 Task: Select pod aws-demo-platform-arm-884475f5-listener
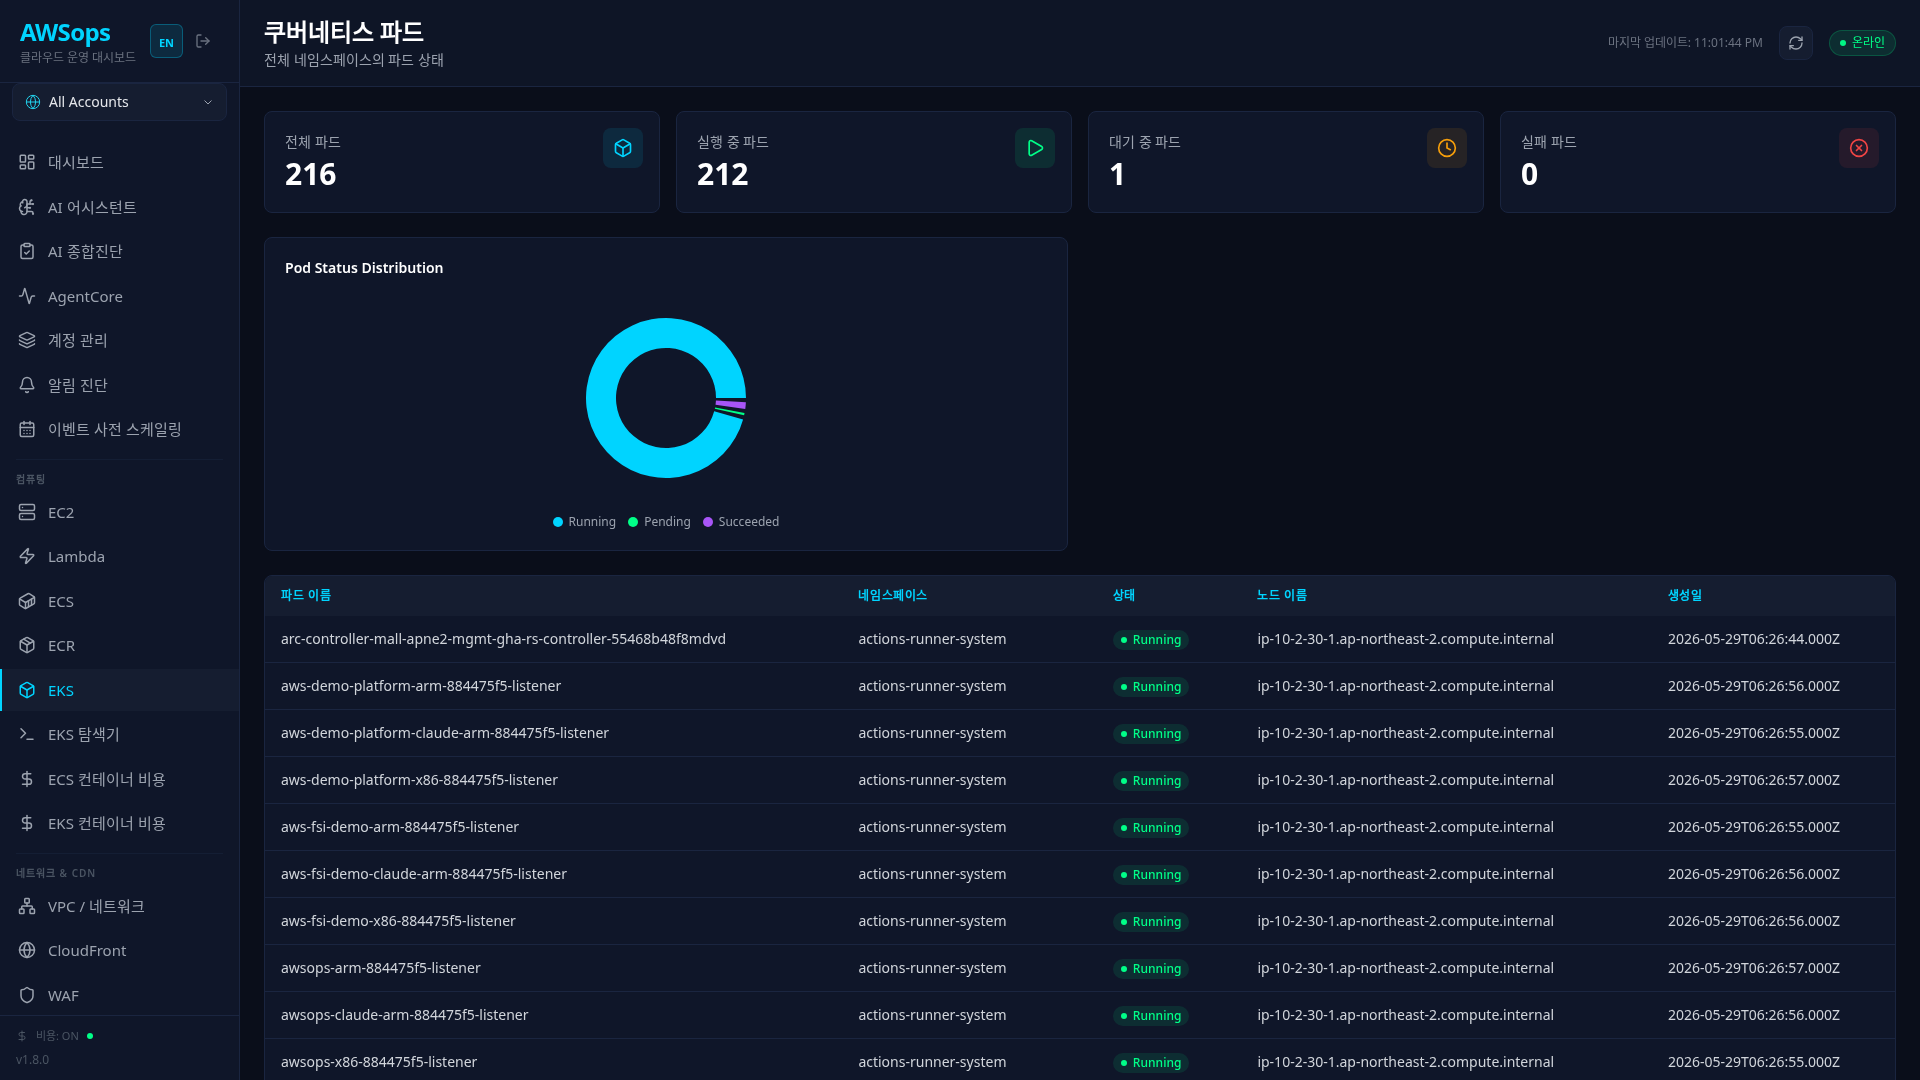[x=1080, y=686]
